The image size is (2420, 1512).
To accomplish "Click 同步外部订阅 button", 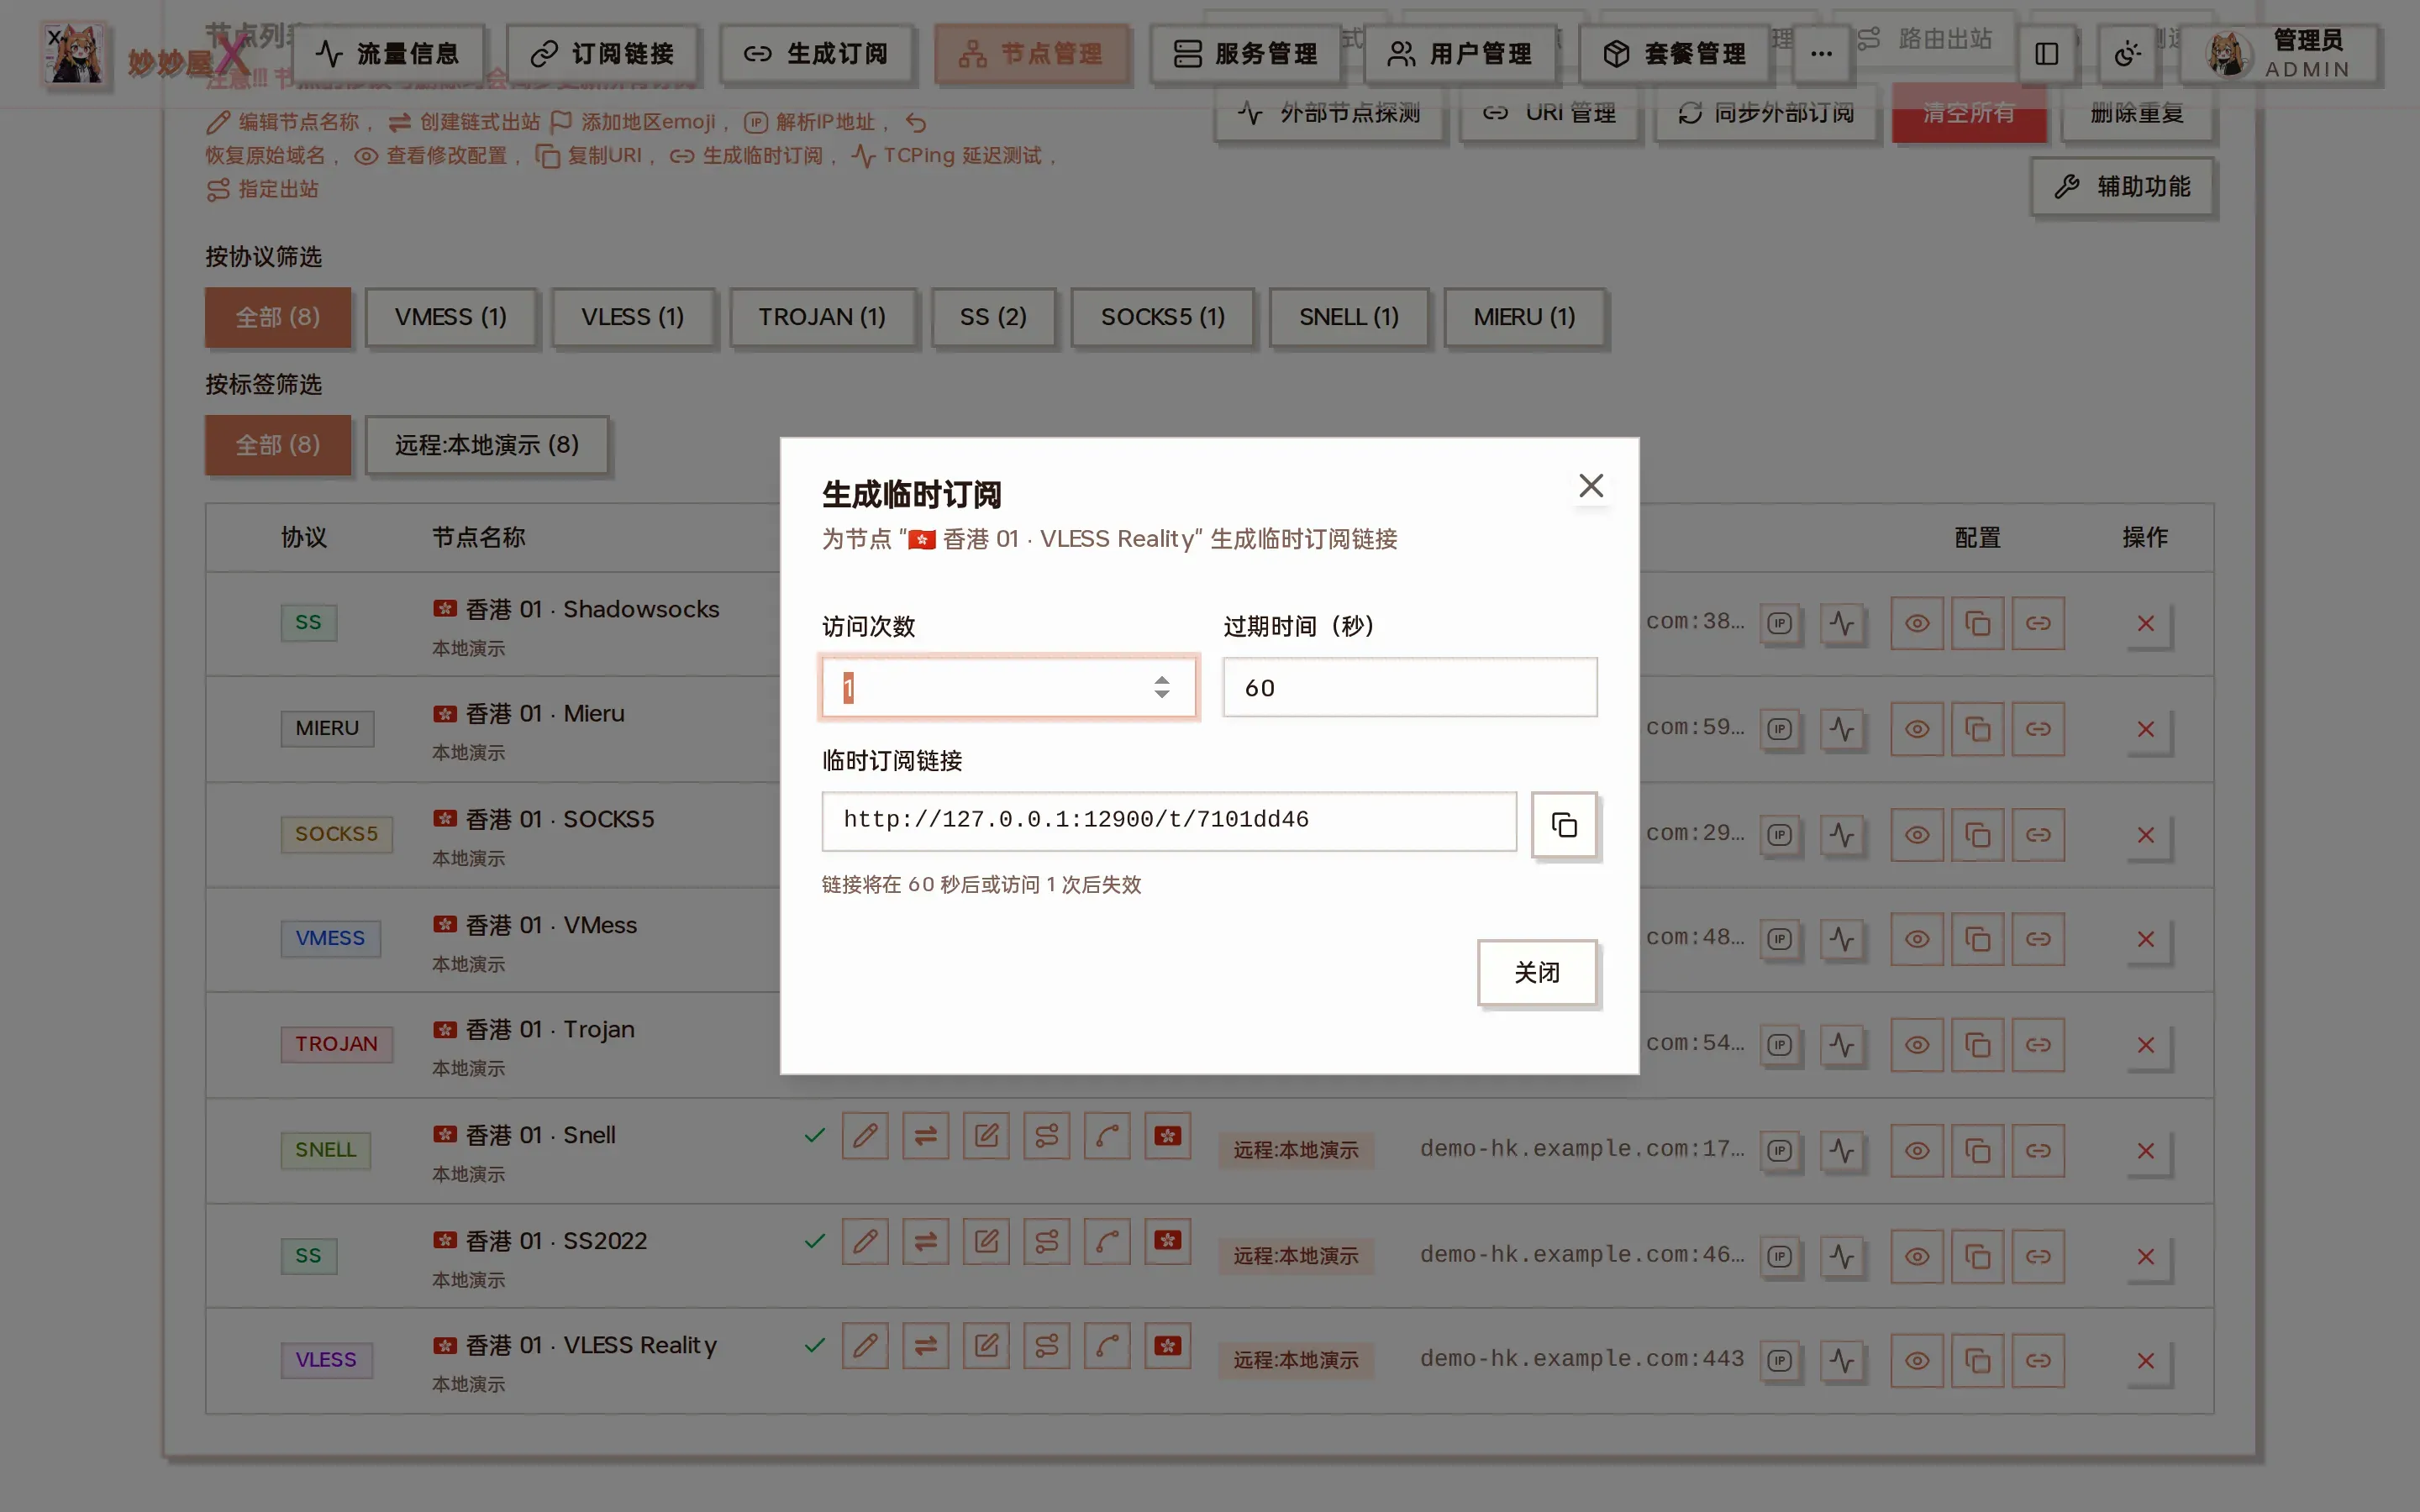I will tap(1766, 113).
